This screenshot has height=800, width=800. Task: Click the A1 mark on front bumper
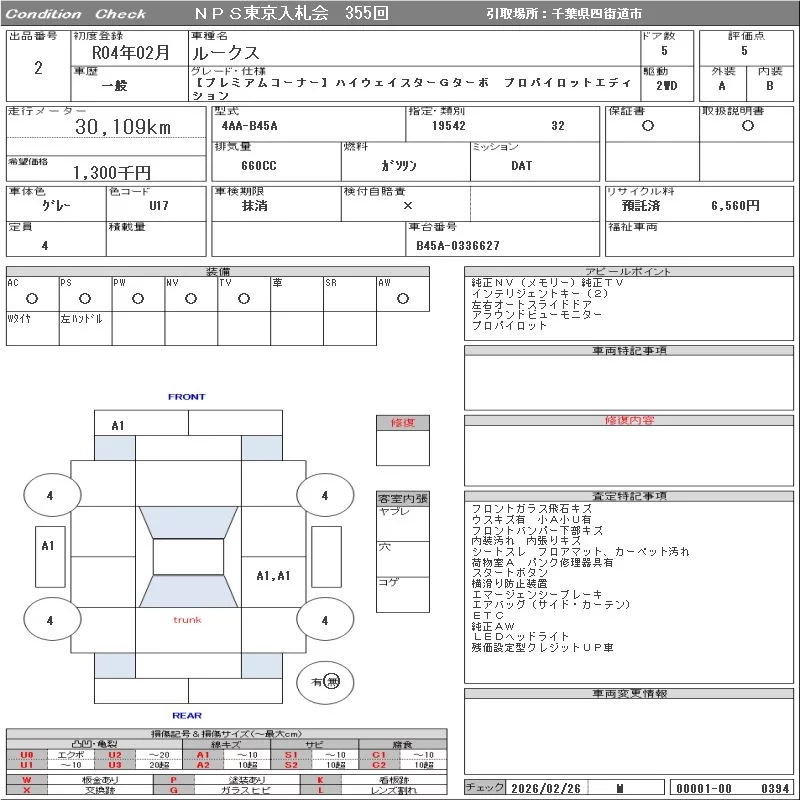[x=118, y=426]
